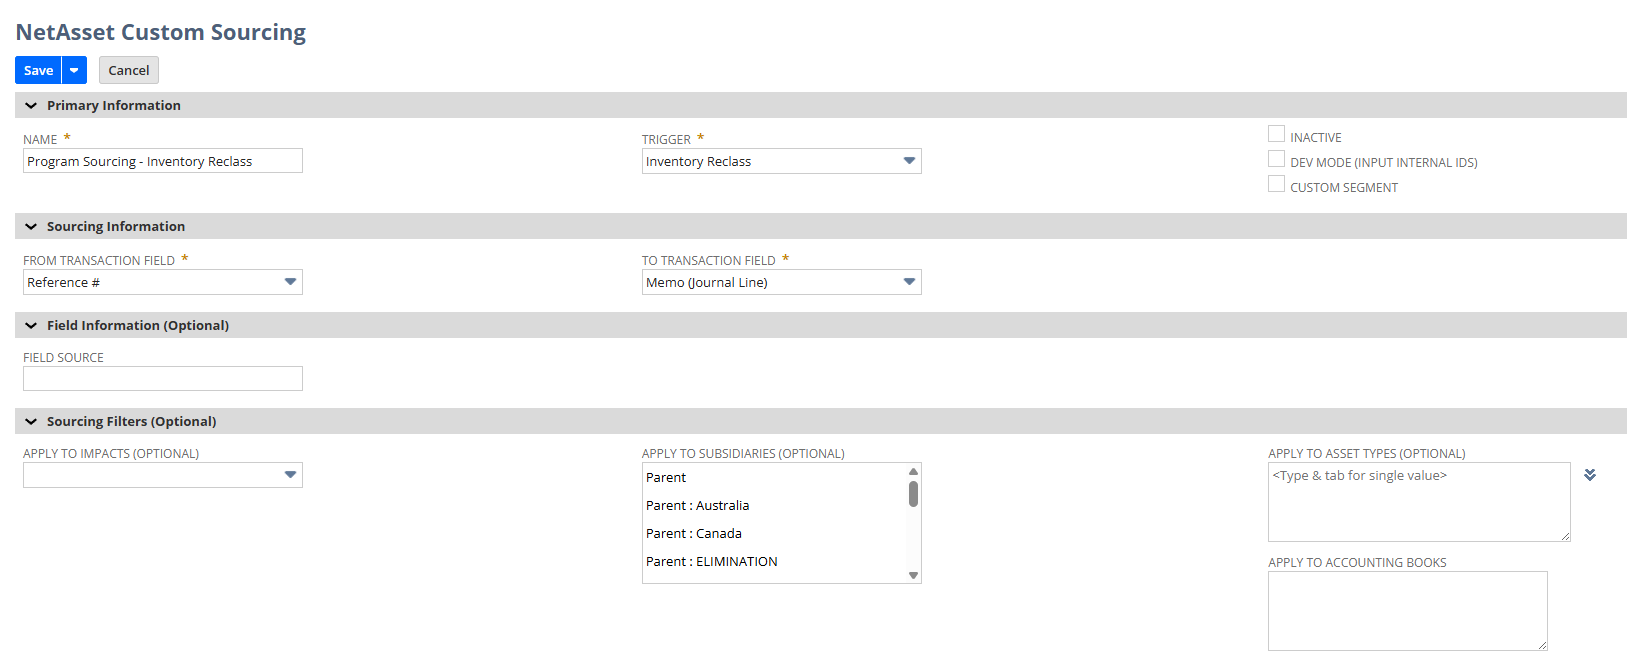Tick the Custom Segment checkbox
1627x668 pixels.
click(x=1276, y=184)
